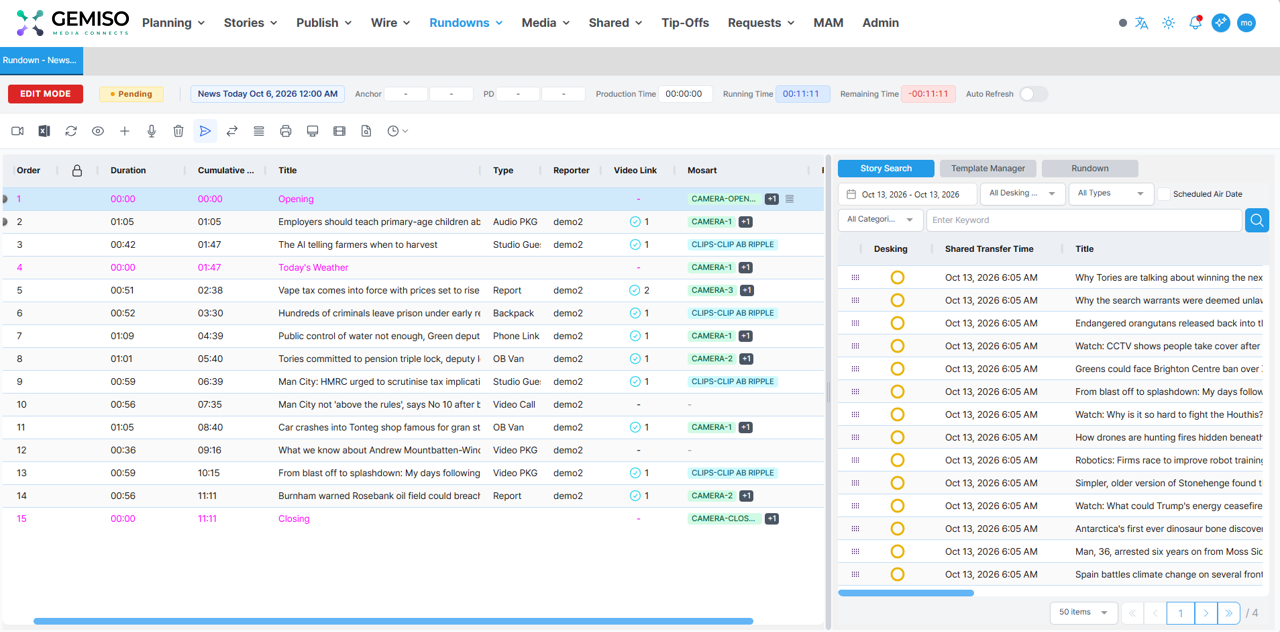
Task: Click the eye preview toolbar icon
Action: (98, 131)
